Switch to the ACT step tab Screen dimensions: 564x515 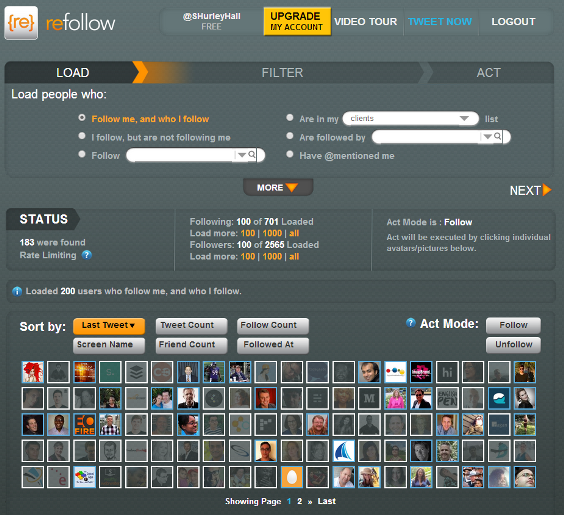[488, 73]
